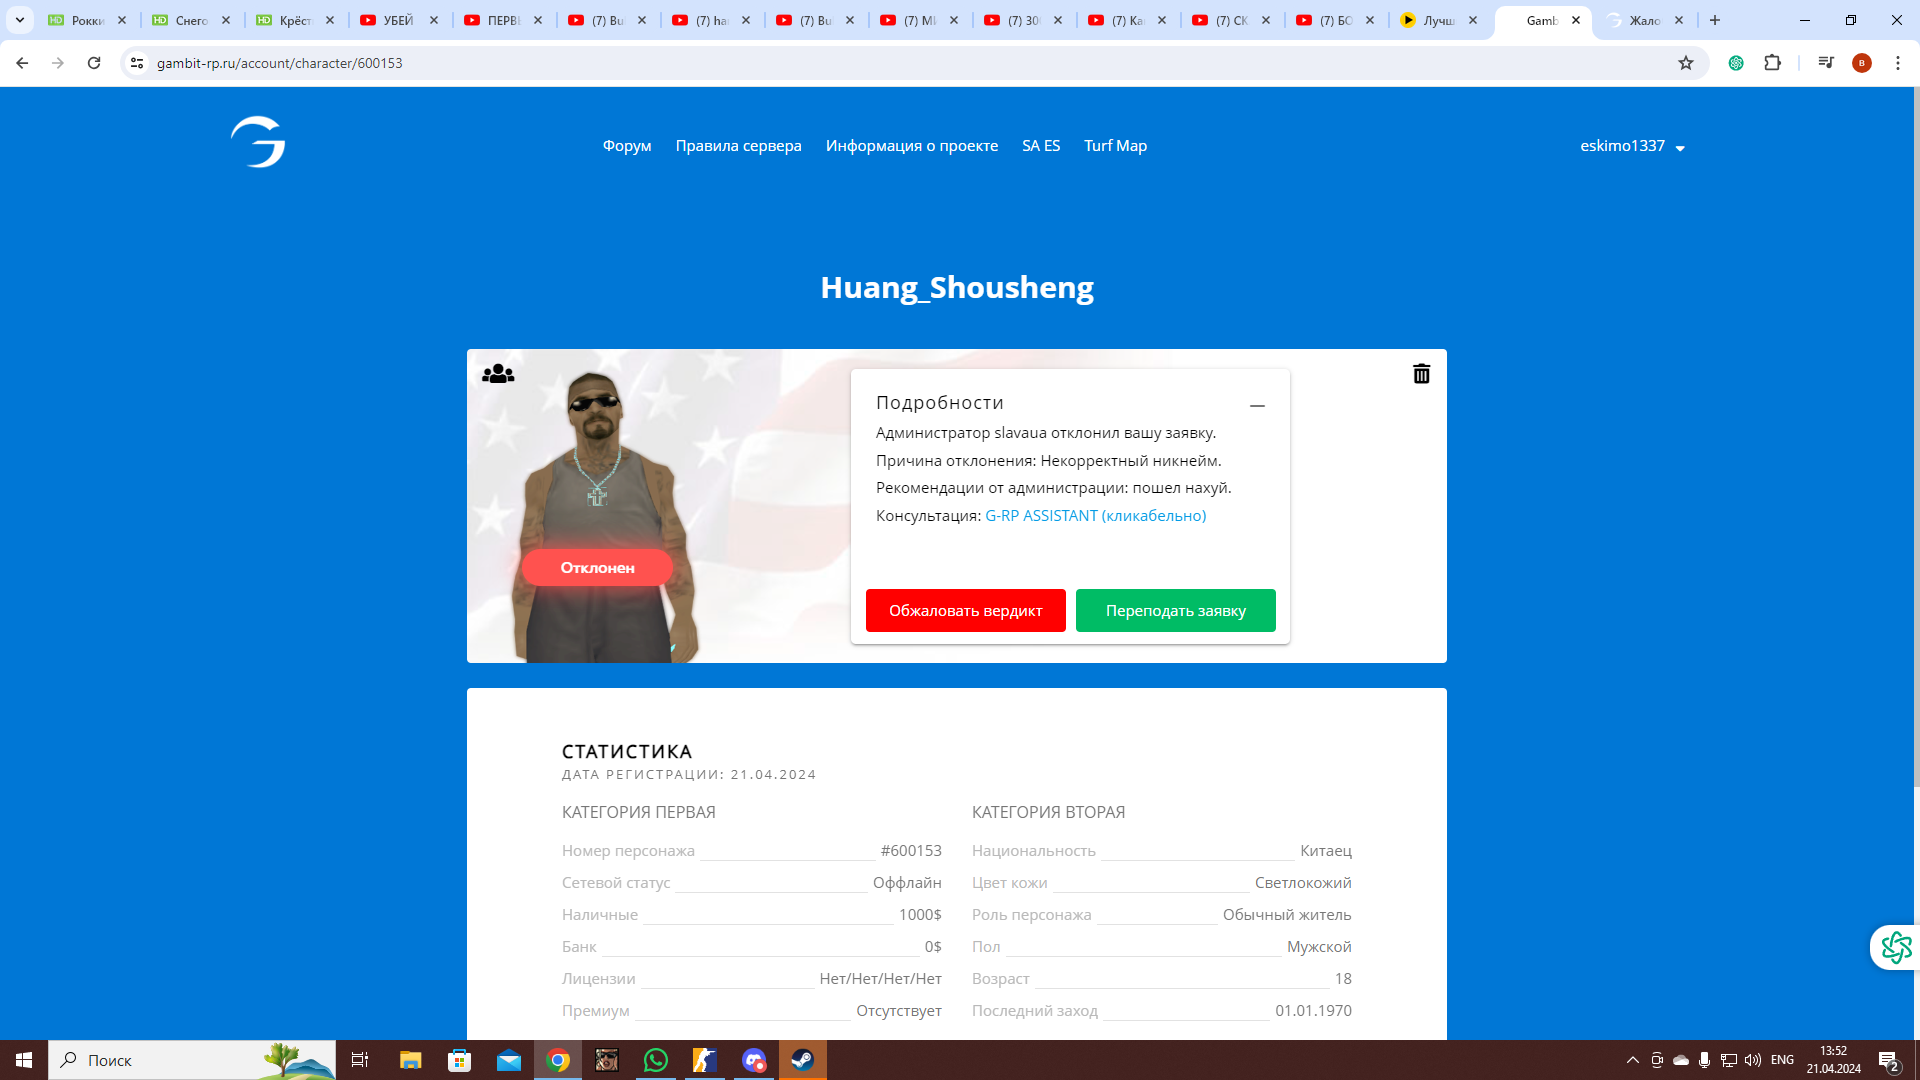Expand the eskimo1337 account dropdown
The height and width of the screenshot is (1080, 1920).
pos(1632,146)
